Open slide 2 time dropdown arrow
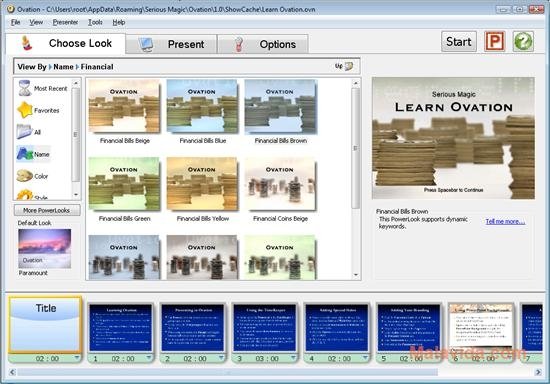Image resolution: width=550 pixels, height=384 pixels. point(221,358)
